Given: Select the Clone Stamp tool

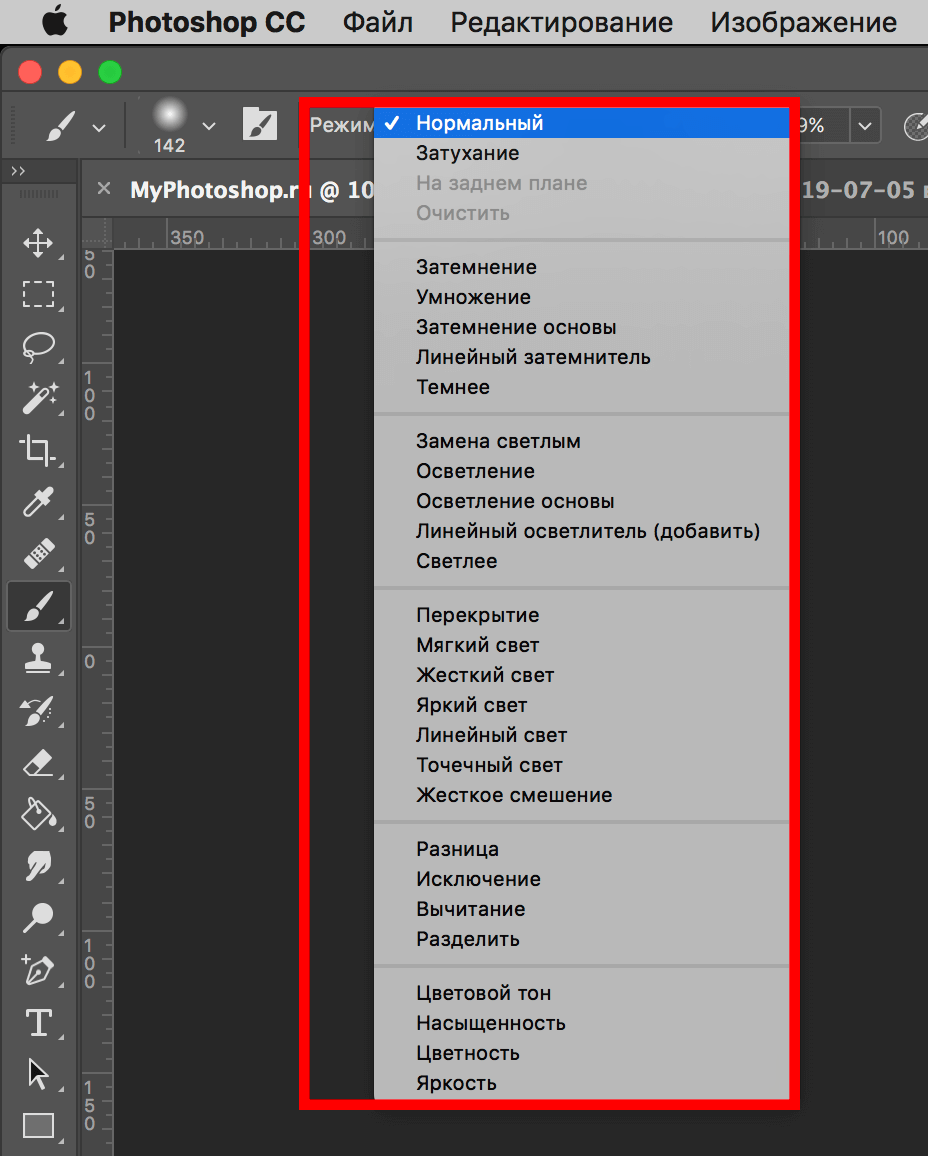Looking at the screenshot, I should point(38,658).
